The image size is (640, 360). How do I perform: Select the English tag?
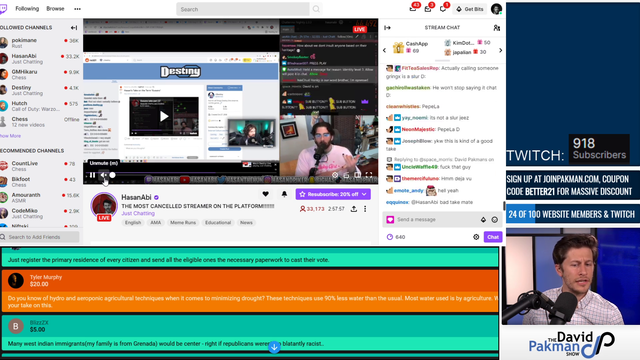click(x=133, y=222)
